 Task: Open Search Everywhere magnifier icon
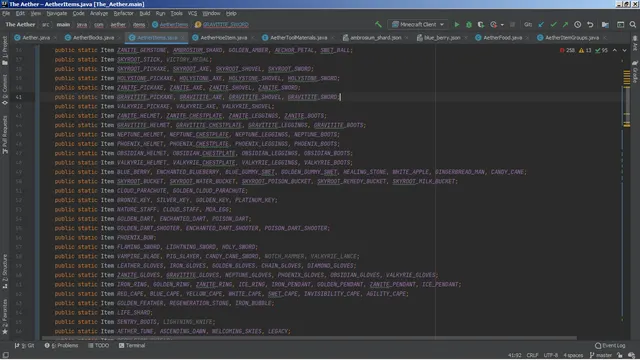(x=633, y=24)
